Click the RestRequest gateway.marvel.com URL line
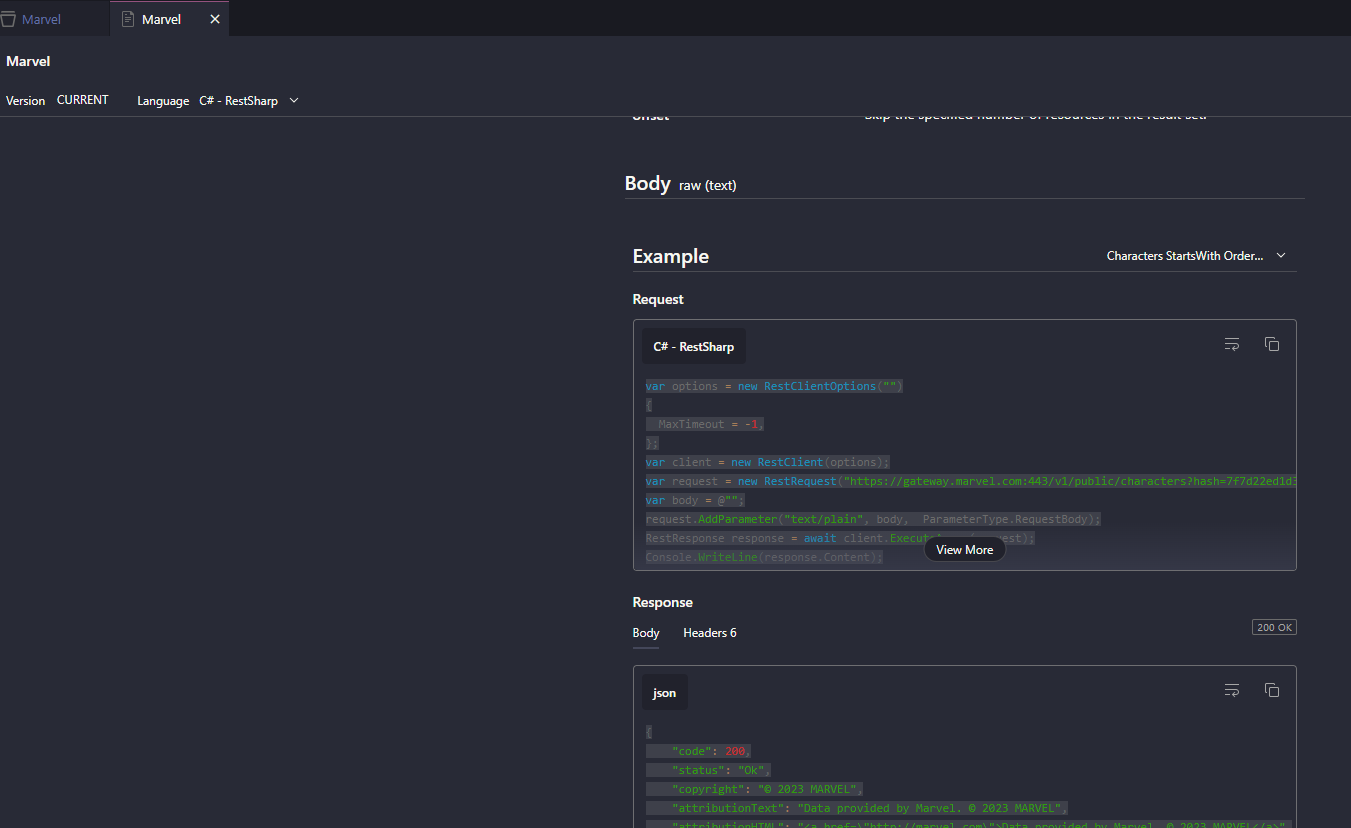Image resolution: width=1351 pixels, height=828 pixels. pos(971,481)
